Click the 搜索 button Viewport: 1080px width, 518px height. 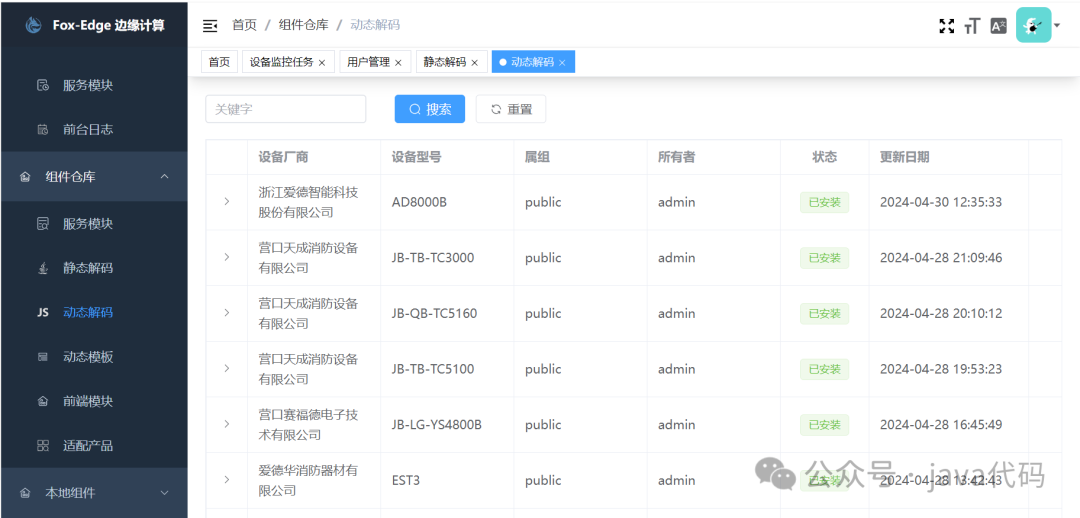(x=430, y=109)
